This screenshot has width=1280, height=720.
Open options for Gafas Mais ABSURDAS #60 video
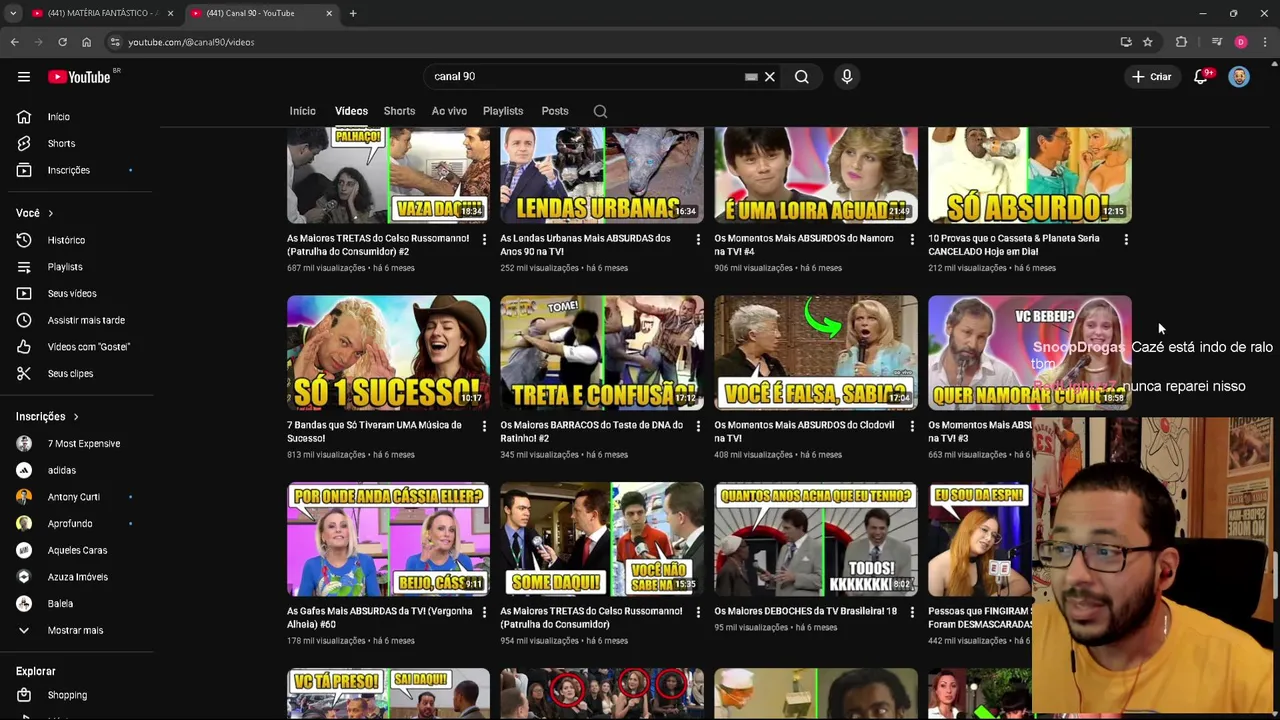(484, 612)
